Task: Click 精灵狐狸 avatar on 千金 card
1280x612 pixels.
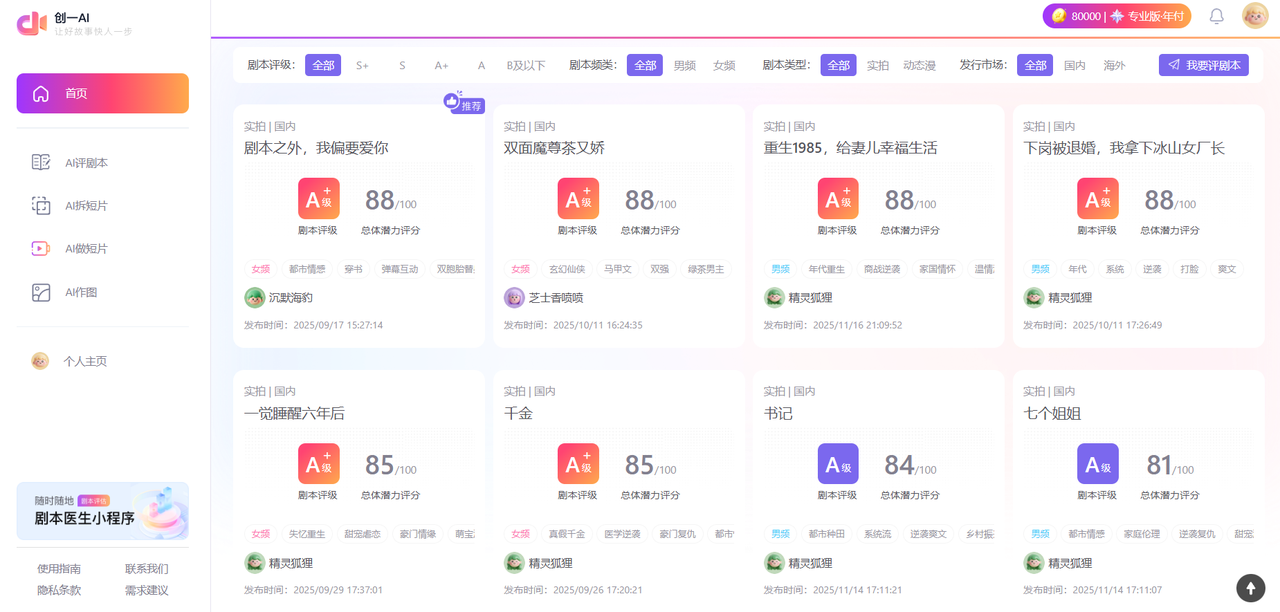Action: 514,562
